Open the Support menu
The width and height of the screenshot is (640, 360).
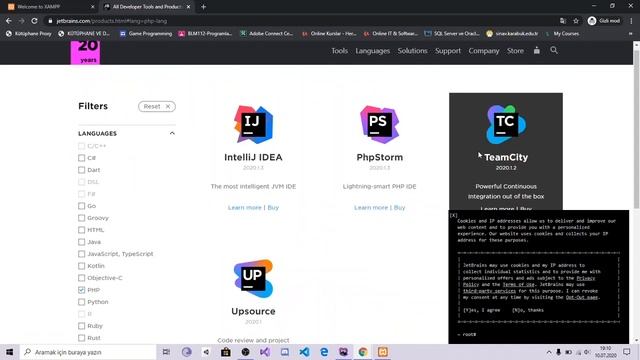click(448, 51)
